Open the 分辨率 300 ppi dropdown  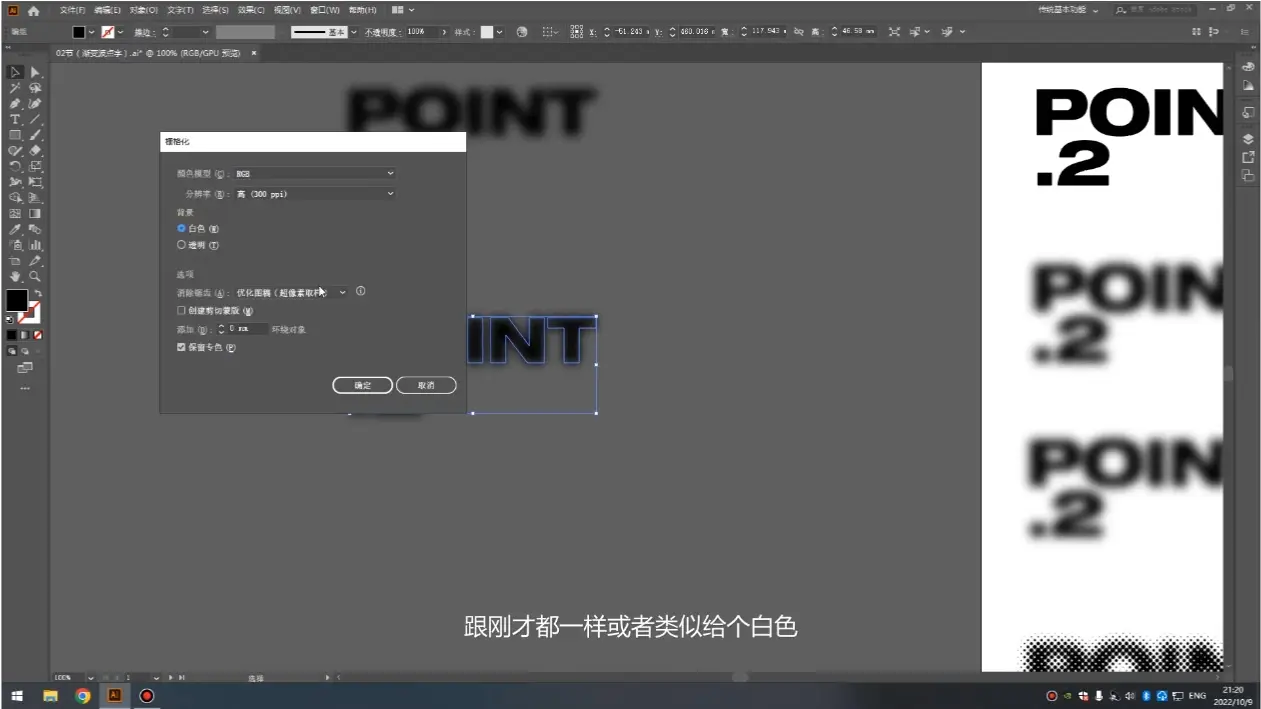pos(314,193)
